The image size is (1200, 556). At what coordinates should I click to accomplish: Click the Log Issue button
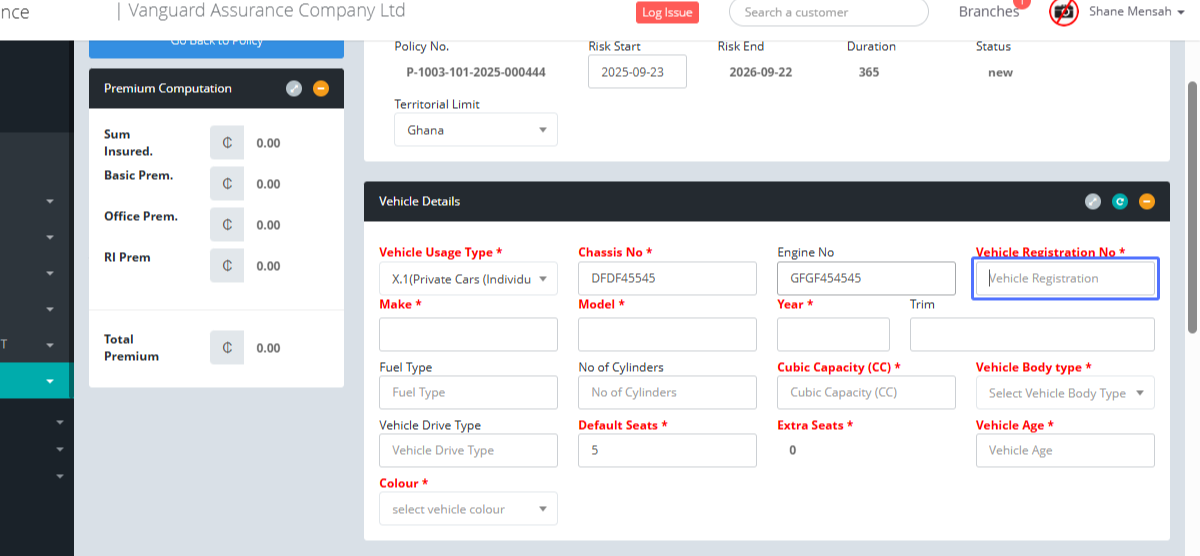tap(667, 12)
